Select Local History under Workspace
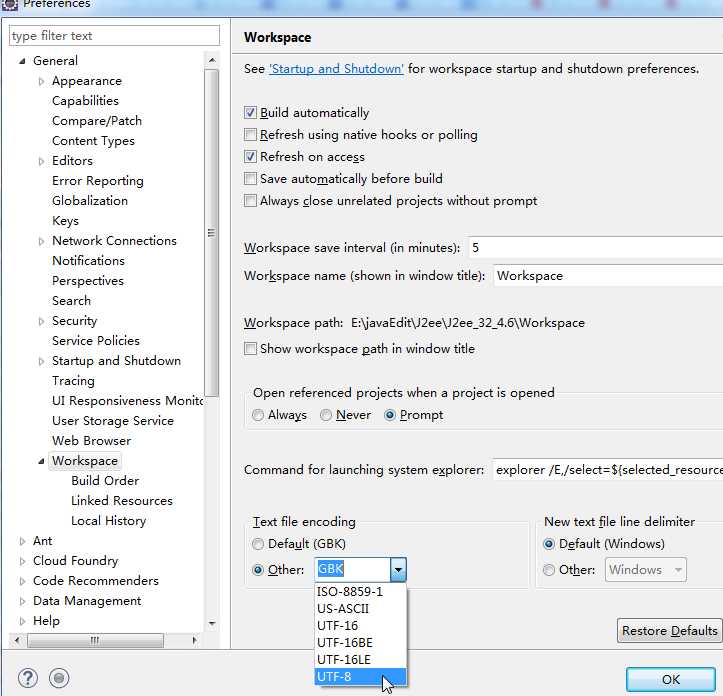Image resolution: width=723 pixels, height=696 pixels. (x=108, y=521)
